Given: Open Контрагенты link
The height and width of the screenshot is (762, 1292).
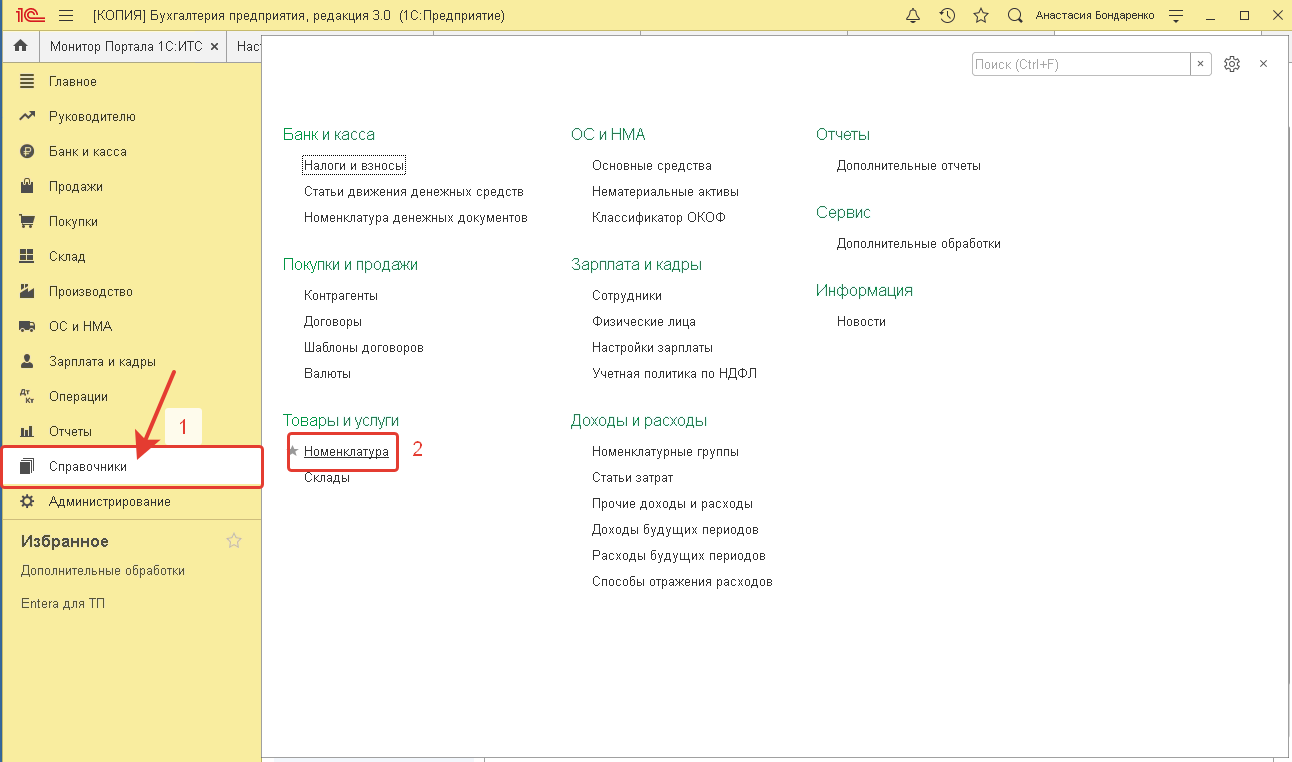Looking at the screenshot, I should tap(341, 296).
